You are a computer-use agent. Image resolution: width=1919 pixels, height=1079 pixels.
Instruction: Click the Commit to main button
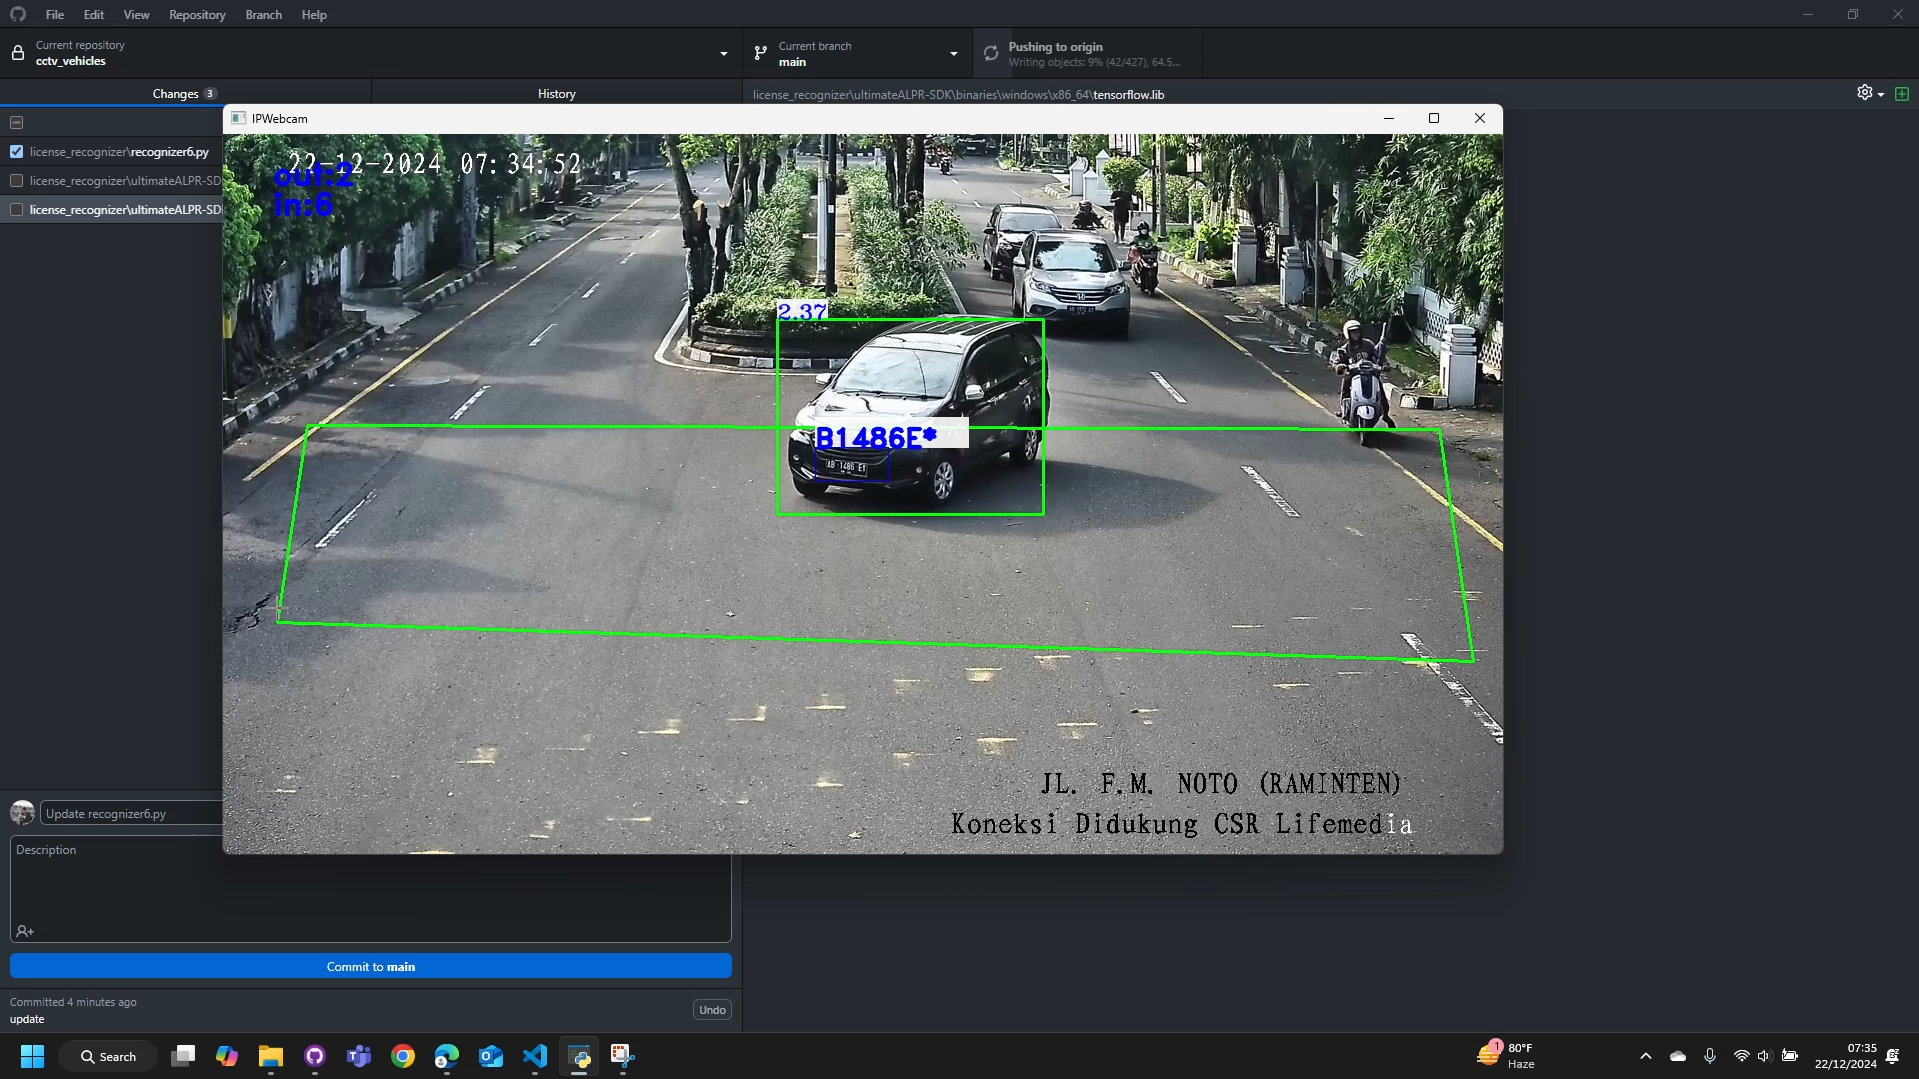coord(370,967)
